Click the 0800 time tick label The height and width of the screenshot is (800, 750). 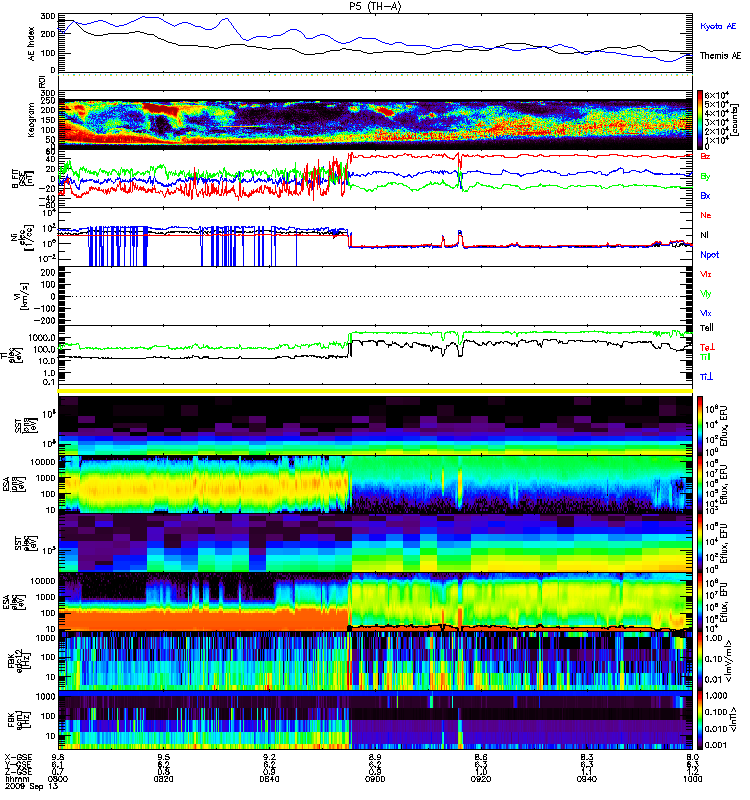point(58,779)
